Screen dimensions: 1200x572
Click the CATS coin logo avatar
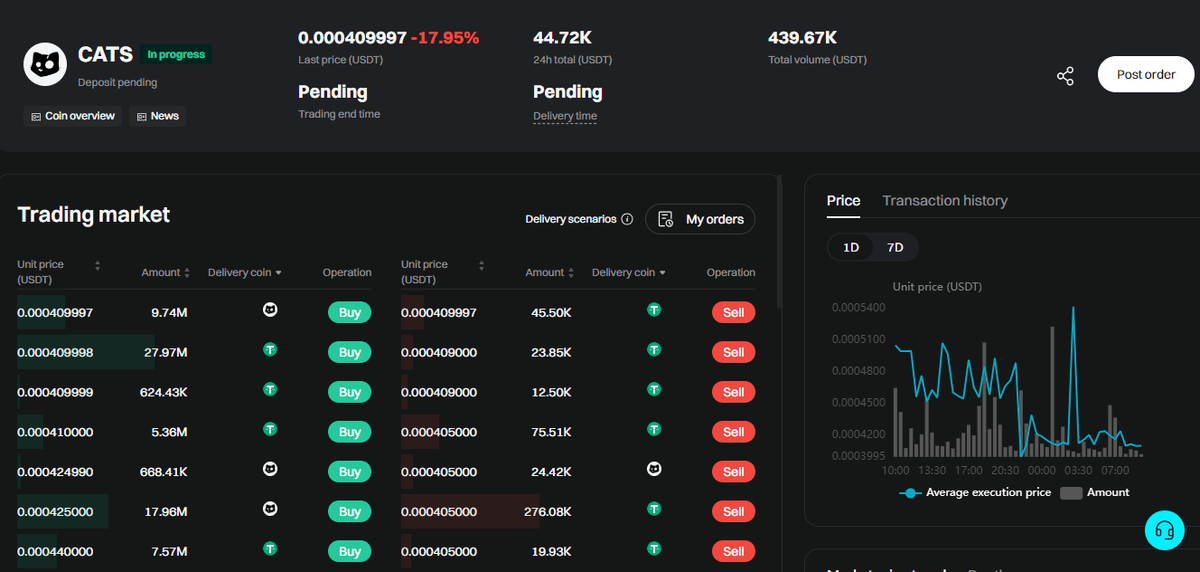click(45, 65)
